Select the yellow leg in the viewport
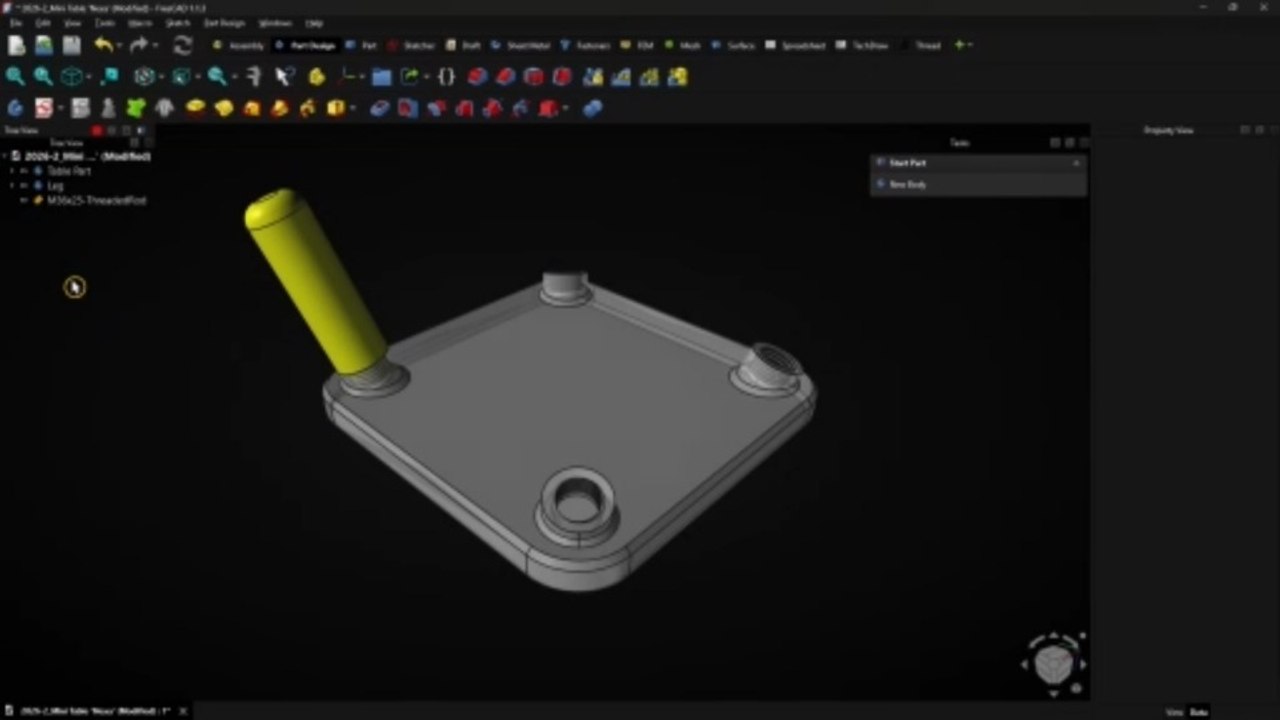 315,281
